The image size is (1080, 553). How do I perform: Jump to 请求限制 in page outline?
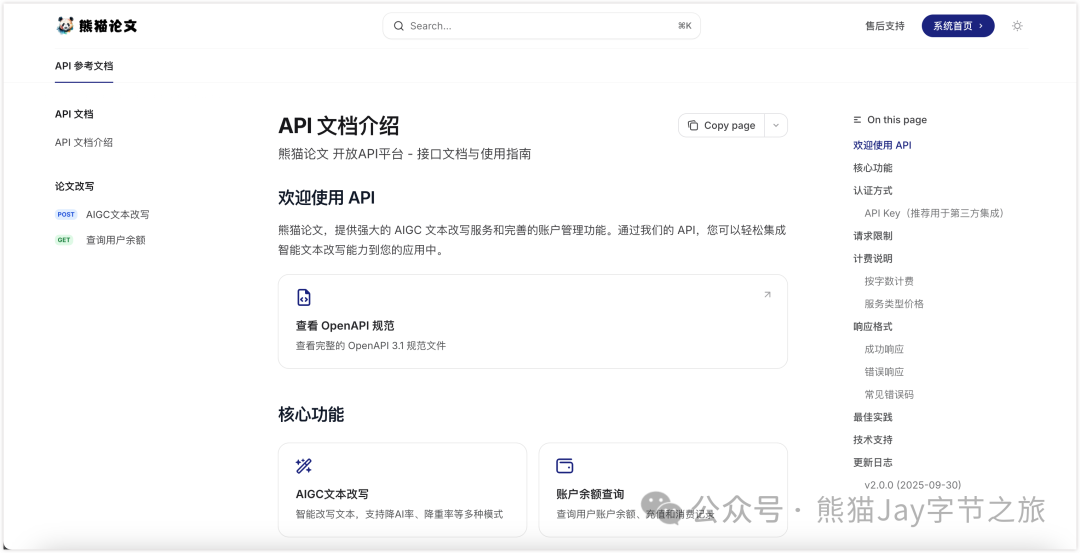tap(873, 236)
